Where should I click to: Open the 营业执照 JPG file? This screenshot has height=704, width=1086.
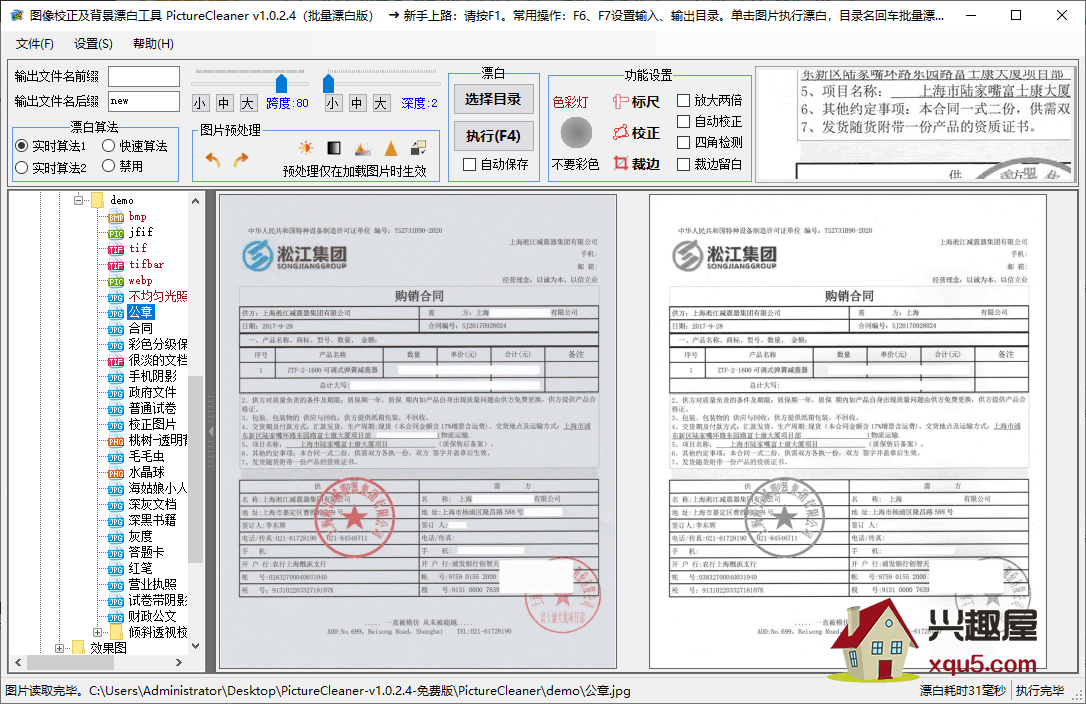(152, 584)
